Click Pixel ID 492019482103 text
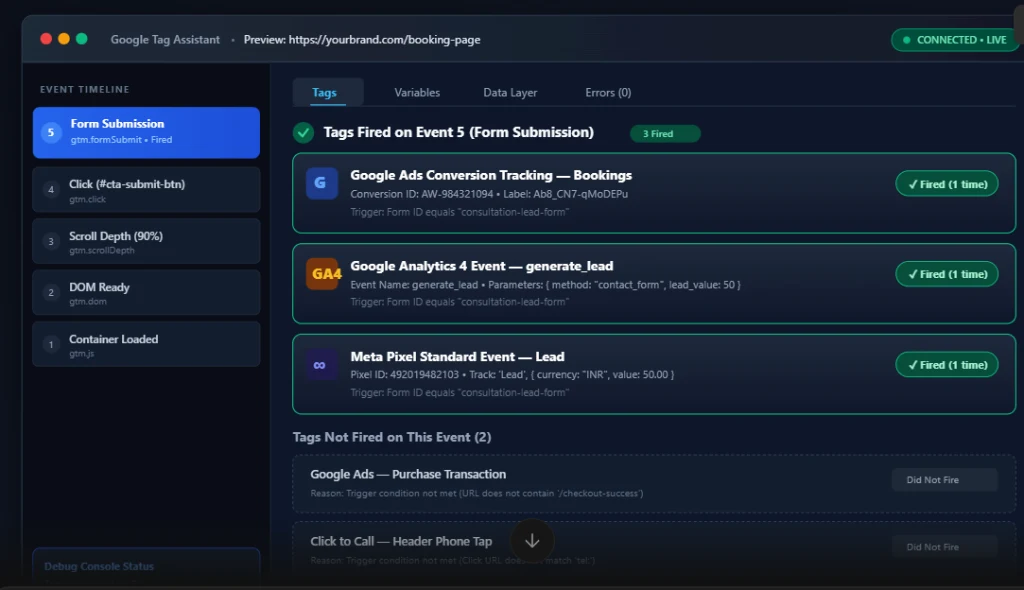 (x=405, y=374)
